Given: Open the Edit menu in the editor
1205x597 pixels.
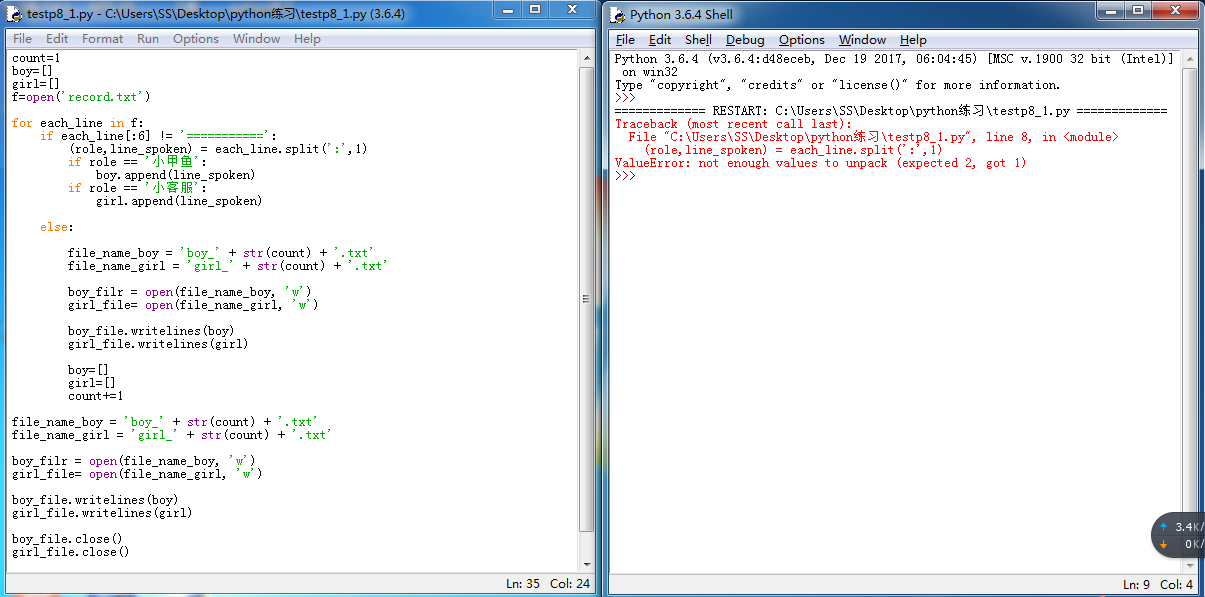Looking at the screenshot, I should [x=57, y=38].
